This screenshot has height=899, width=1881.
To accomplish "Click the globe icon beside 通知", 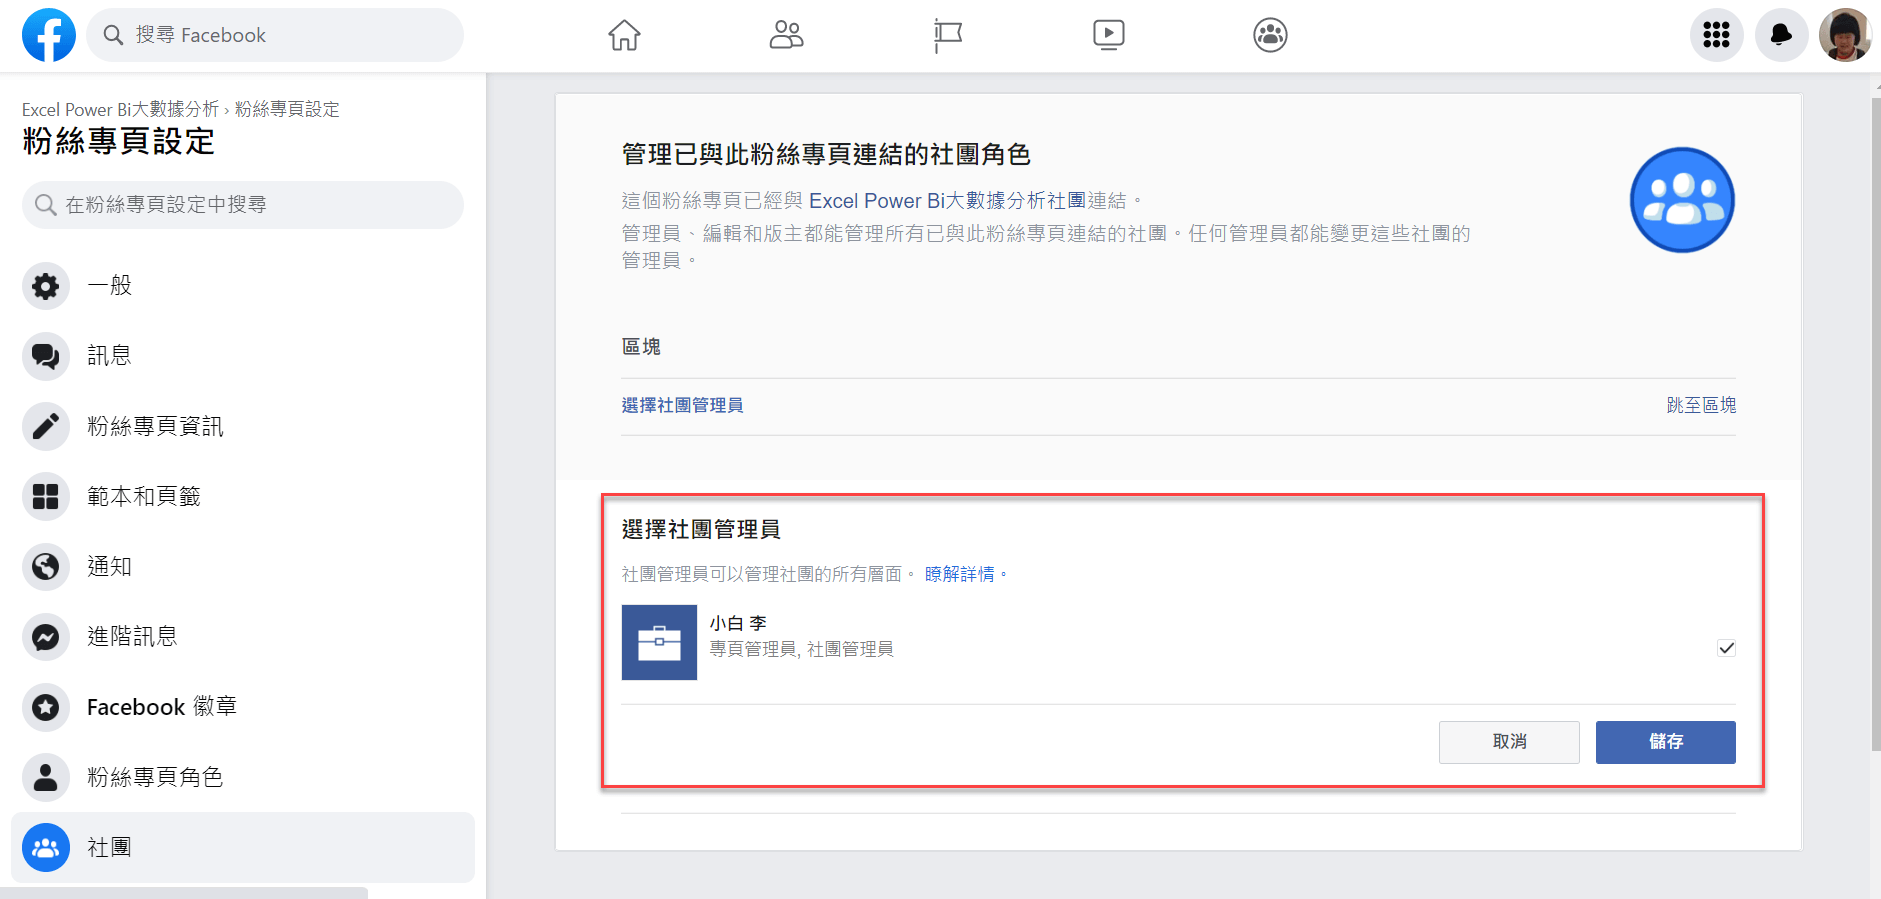I will [x=46, y=567].
